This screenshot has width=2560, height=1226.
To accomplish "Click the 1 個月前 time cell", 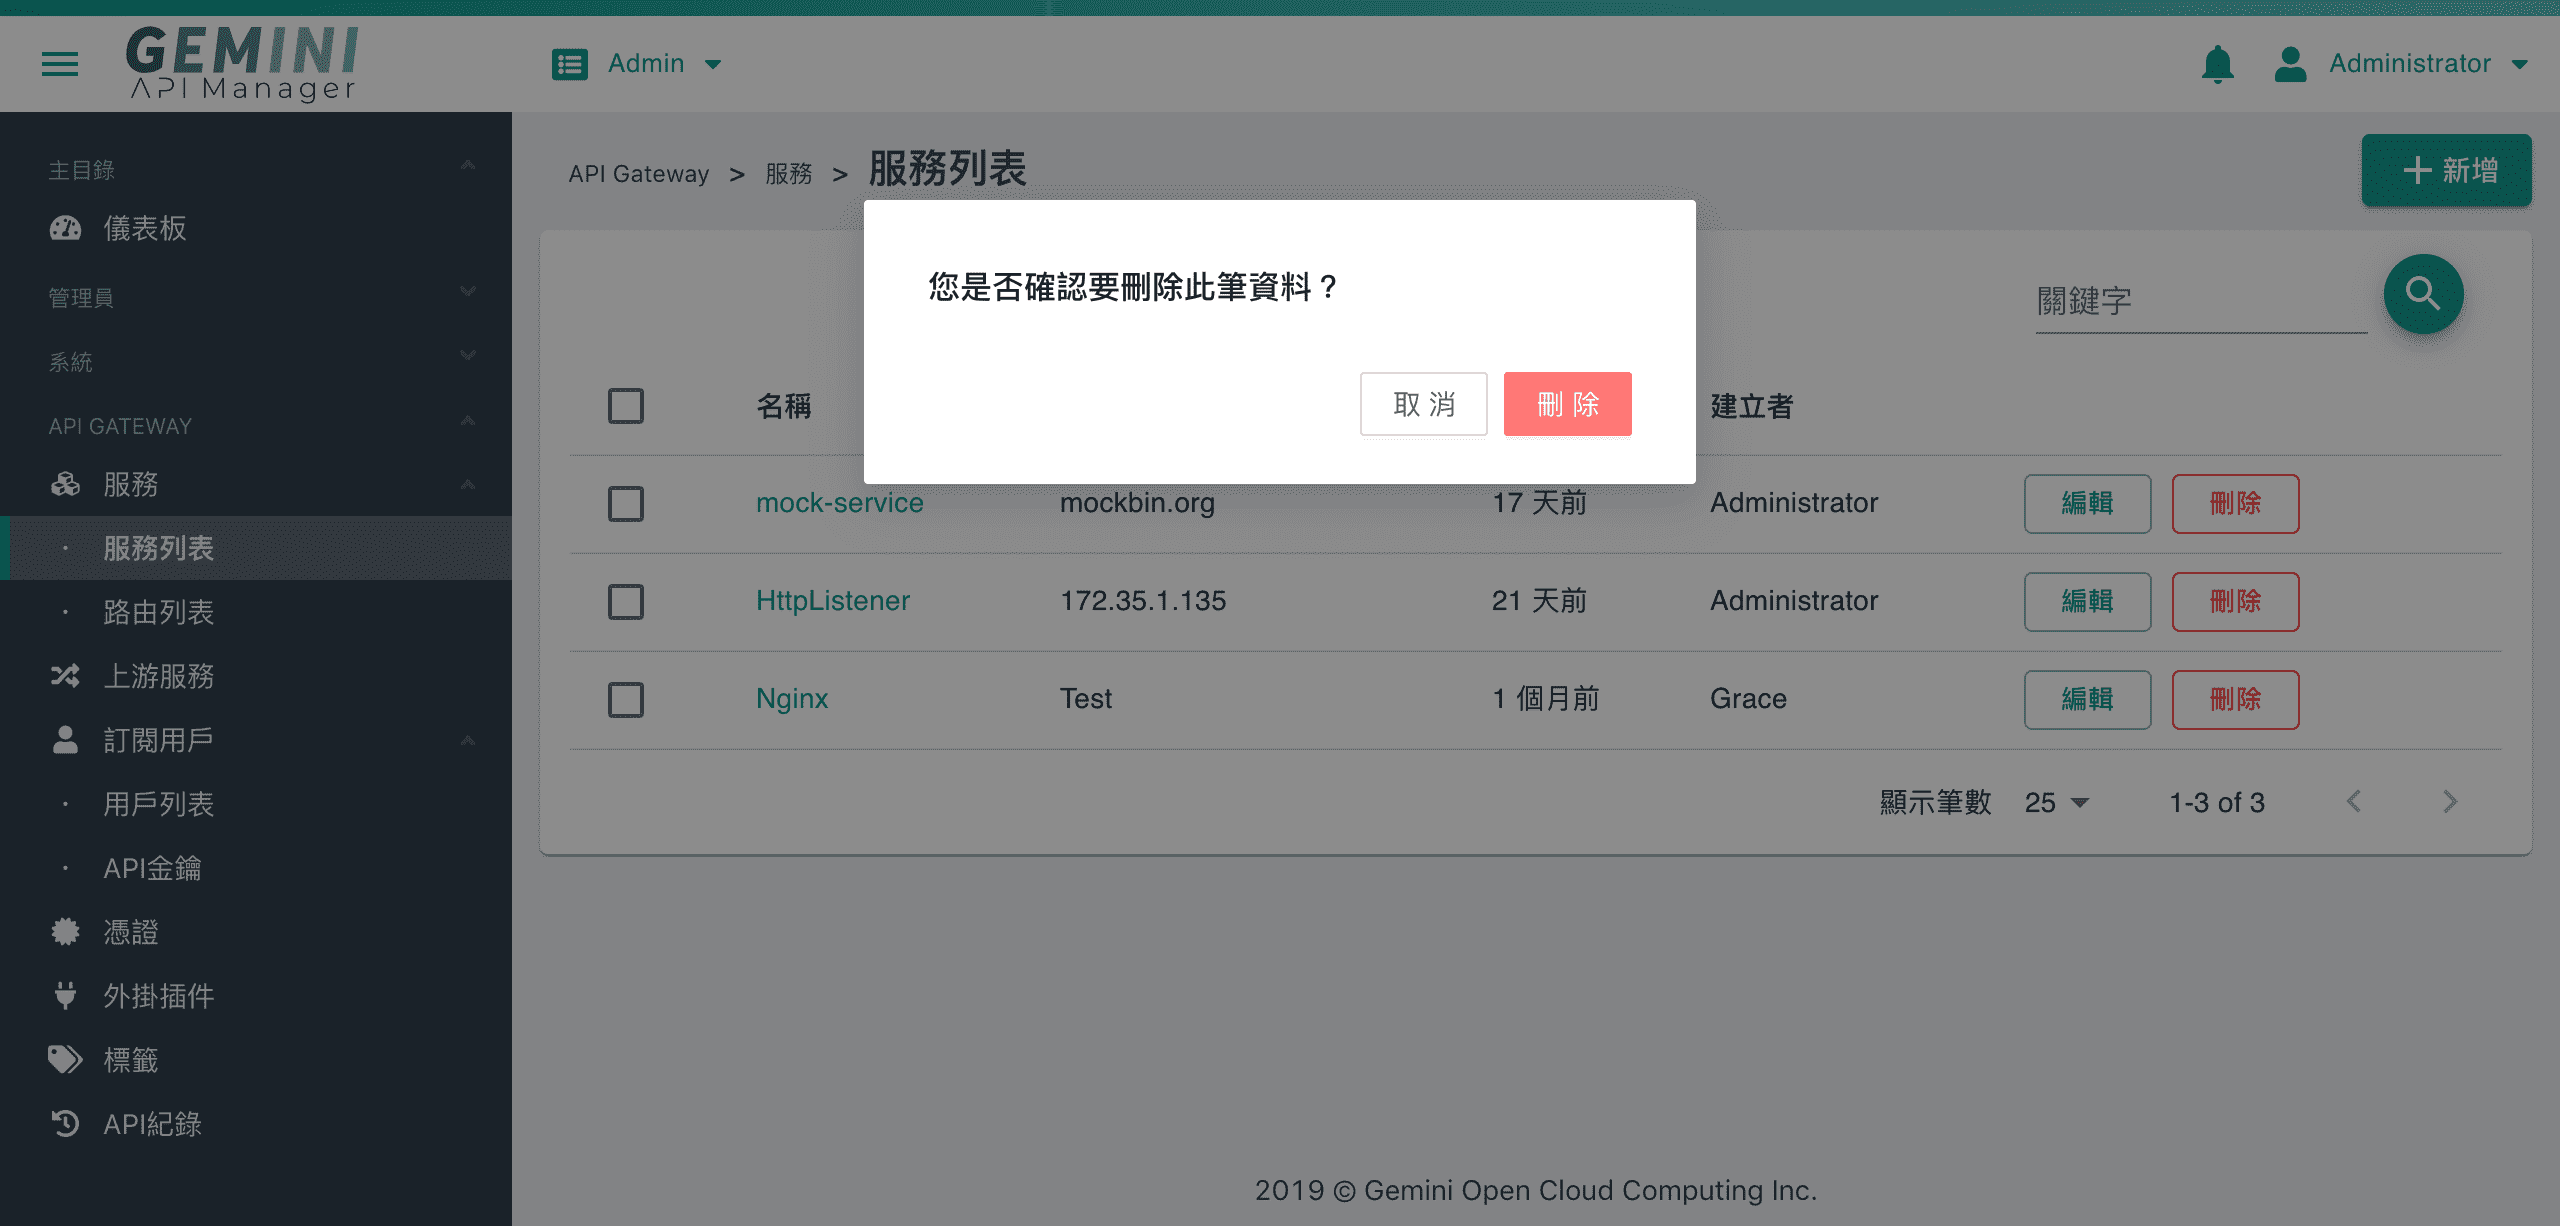I will point(1546,698).
